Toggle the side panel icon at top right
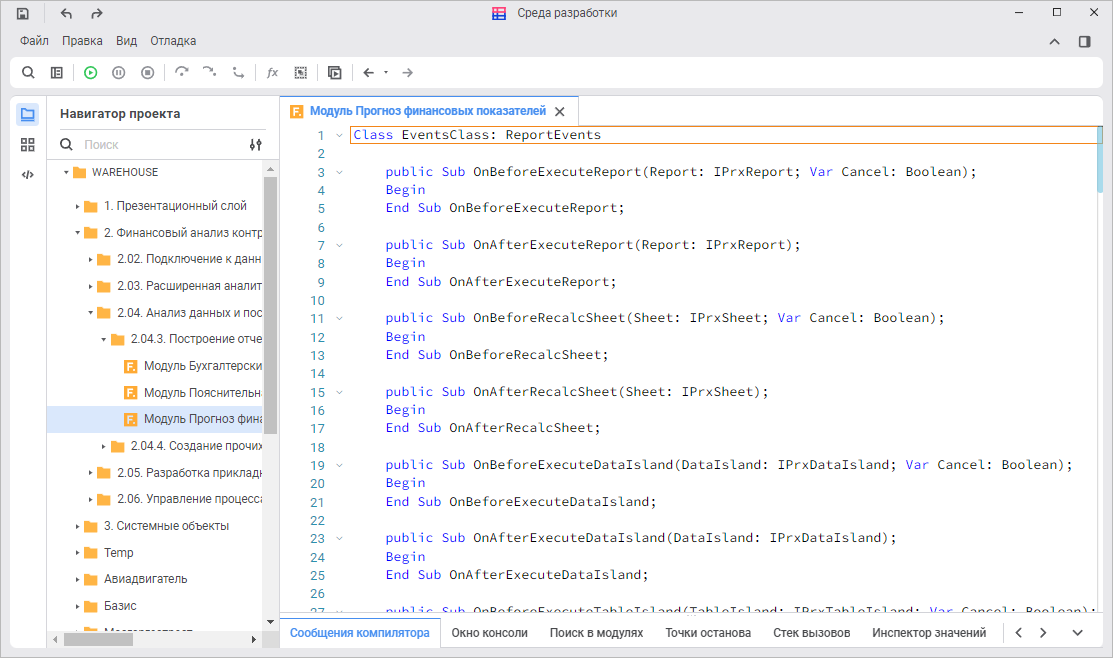 coord(1084,41)
